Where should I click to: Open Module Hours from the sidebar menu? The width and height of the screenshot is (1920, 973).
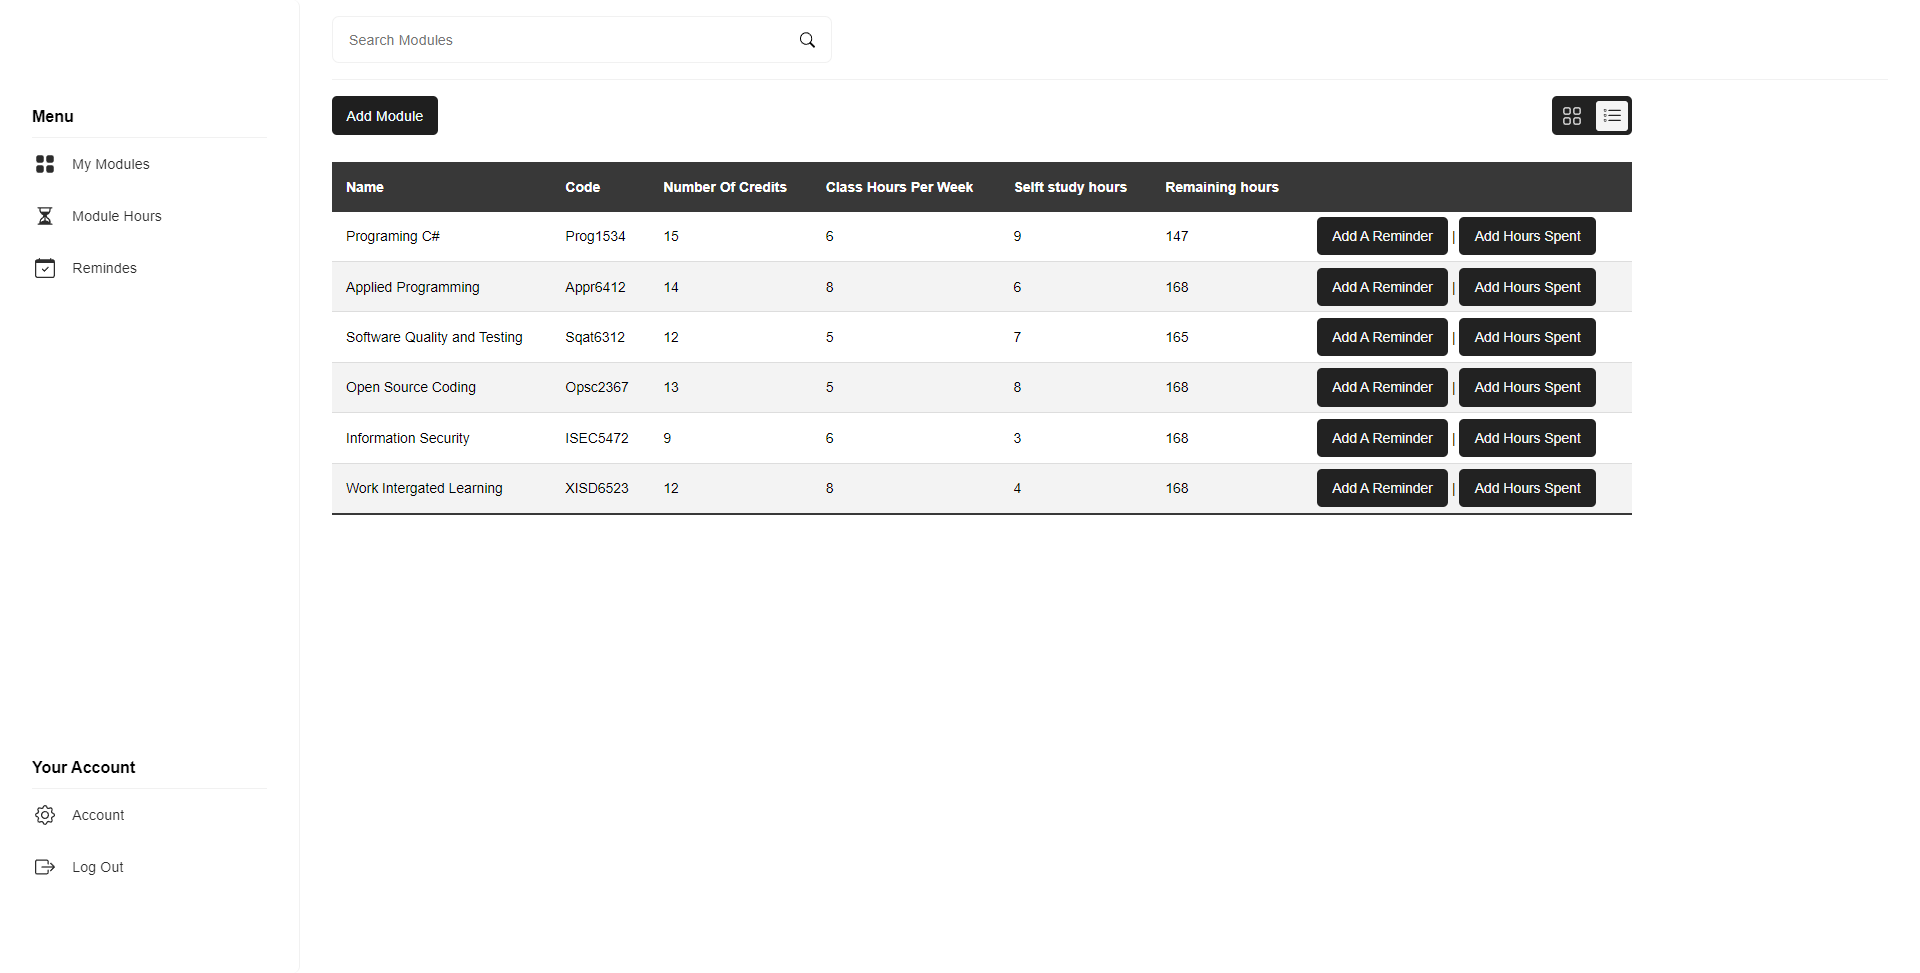pos(117,215)
